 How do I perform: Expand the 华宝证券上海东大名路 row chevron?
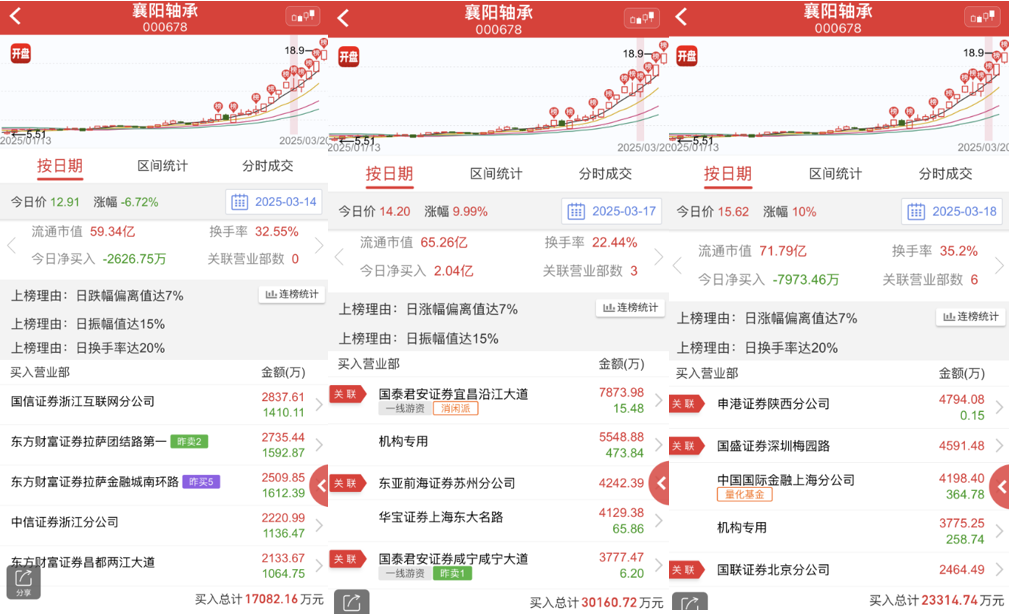pyautogui.click(x=658, y=522)
